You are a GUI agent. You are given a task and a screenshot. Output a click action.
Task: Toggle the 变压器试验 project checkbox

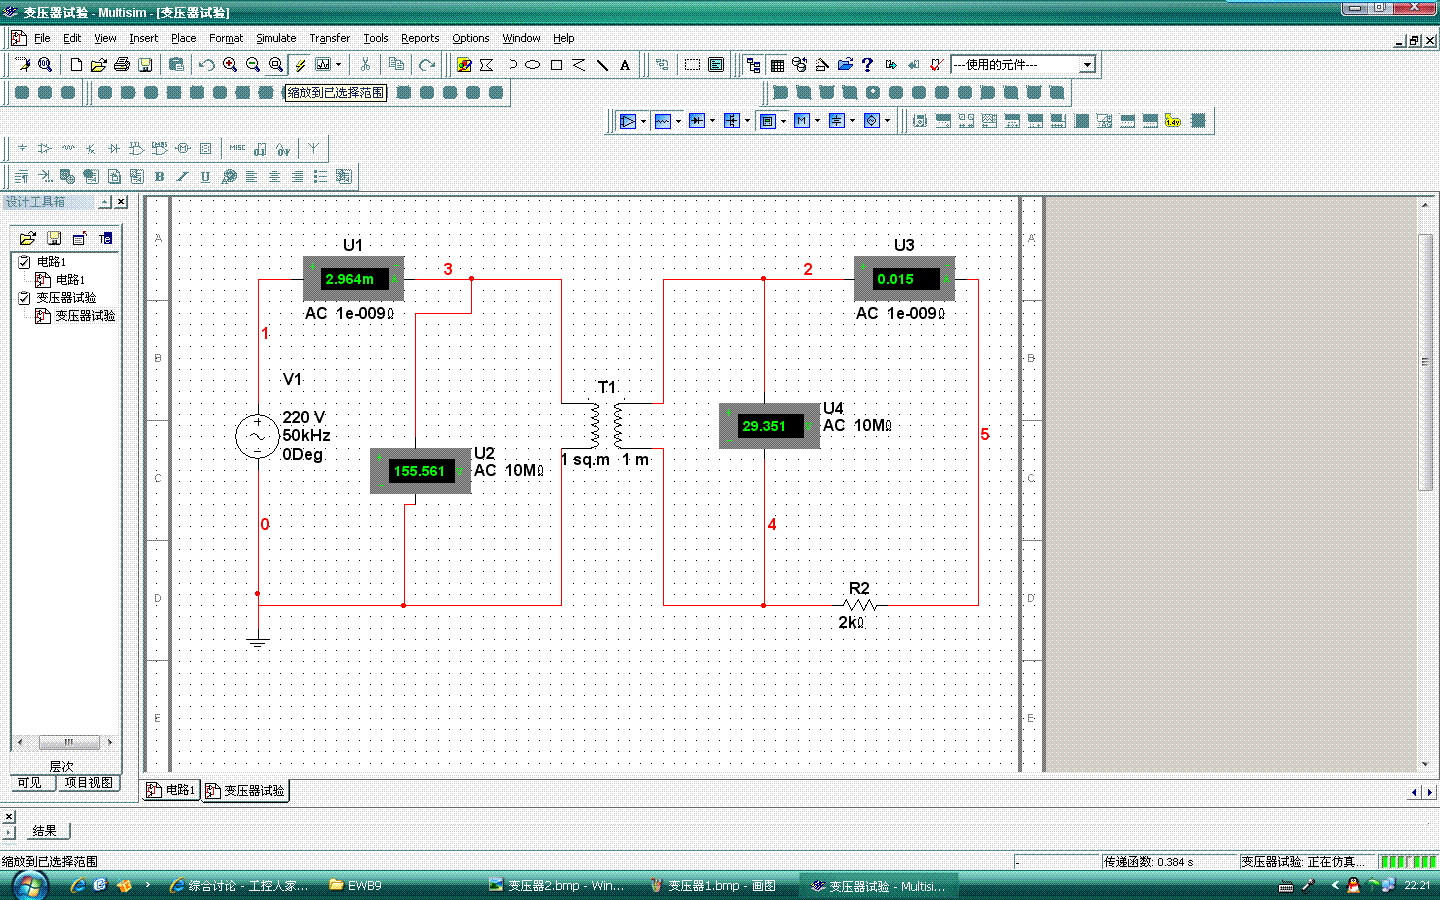click(25, 298)
